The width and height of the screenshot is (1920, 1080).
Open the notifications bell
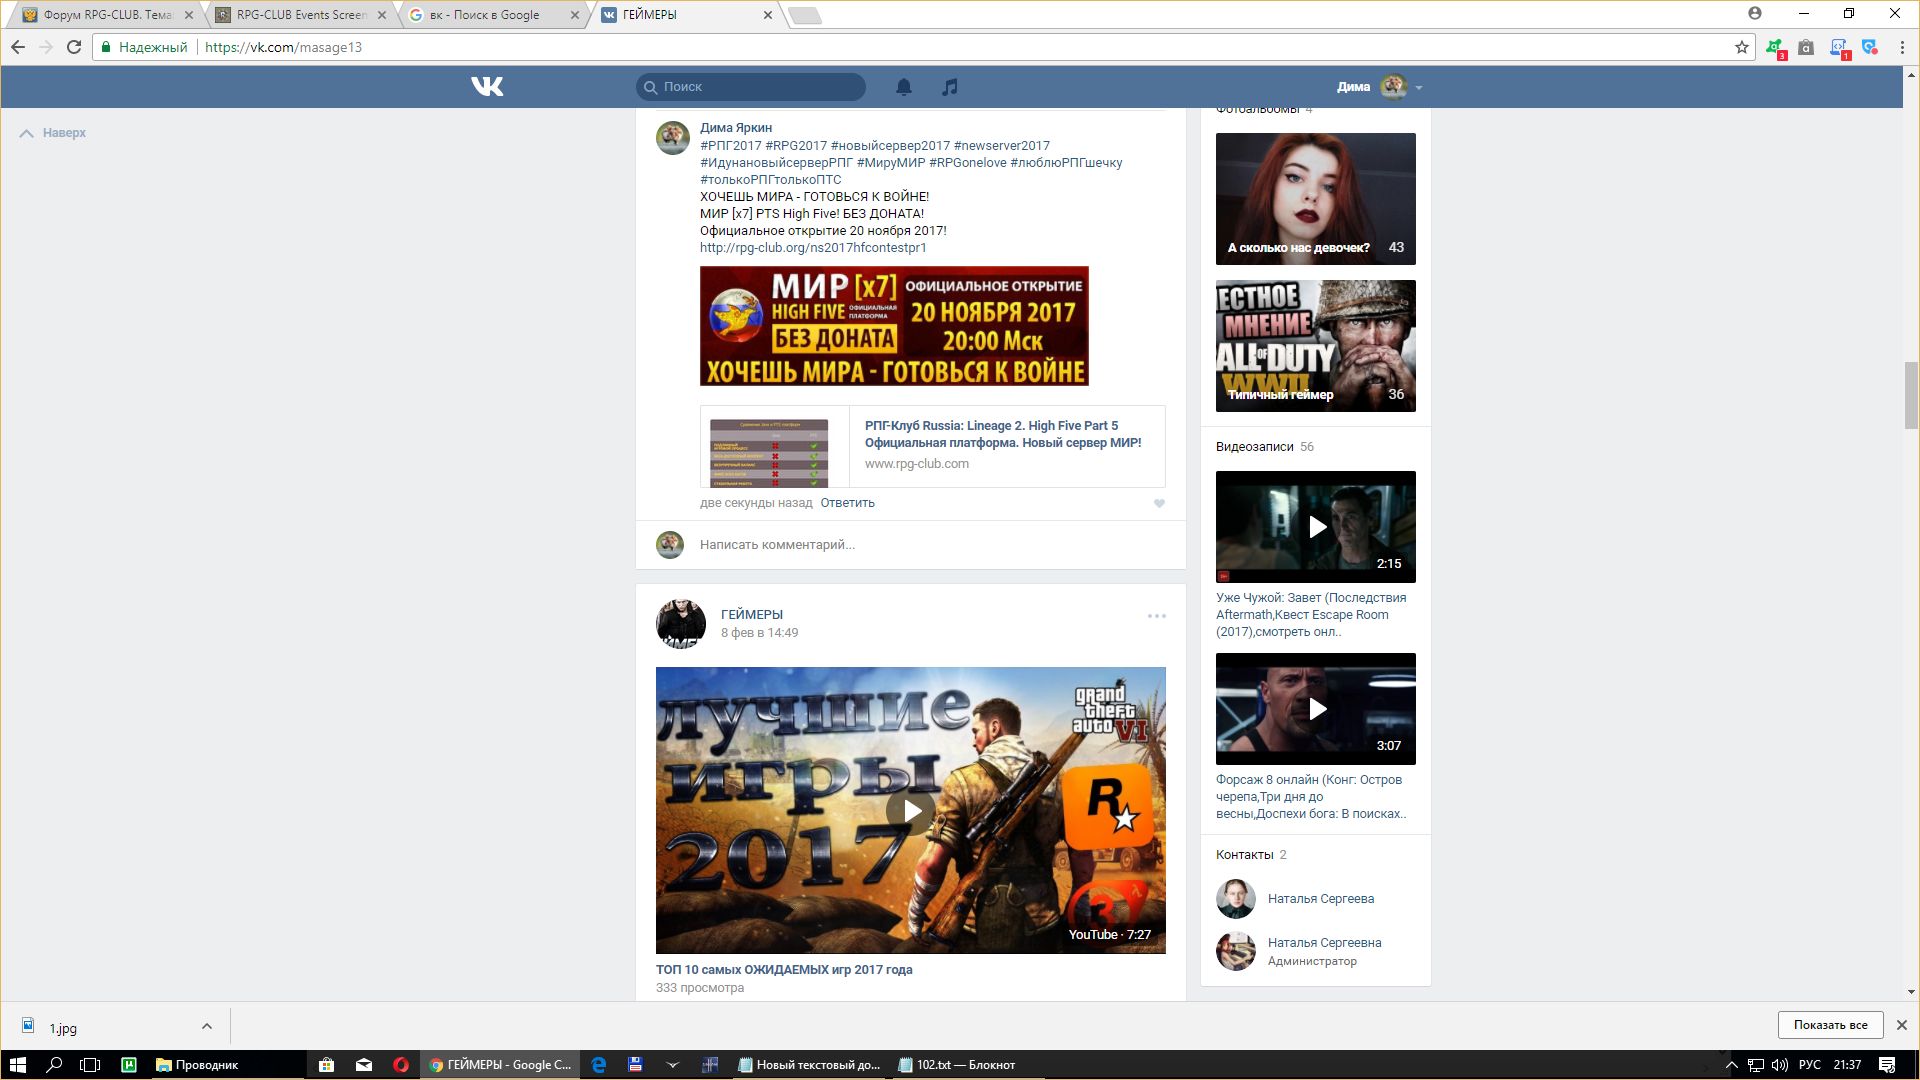coord(904,87)
